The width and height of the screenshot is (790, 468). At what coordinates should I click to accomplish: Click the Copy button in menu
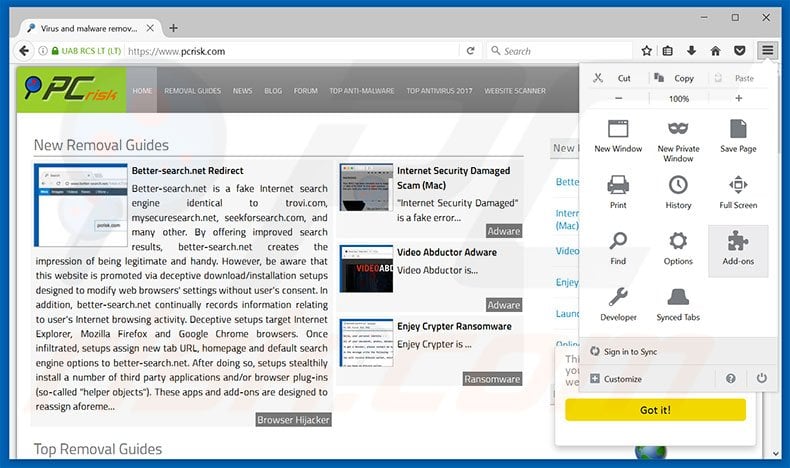(678, 78)
